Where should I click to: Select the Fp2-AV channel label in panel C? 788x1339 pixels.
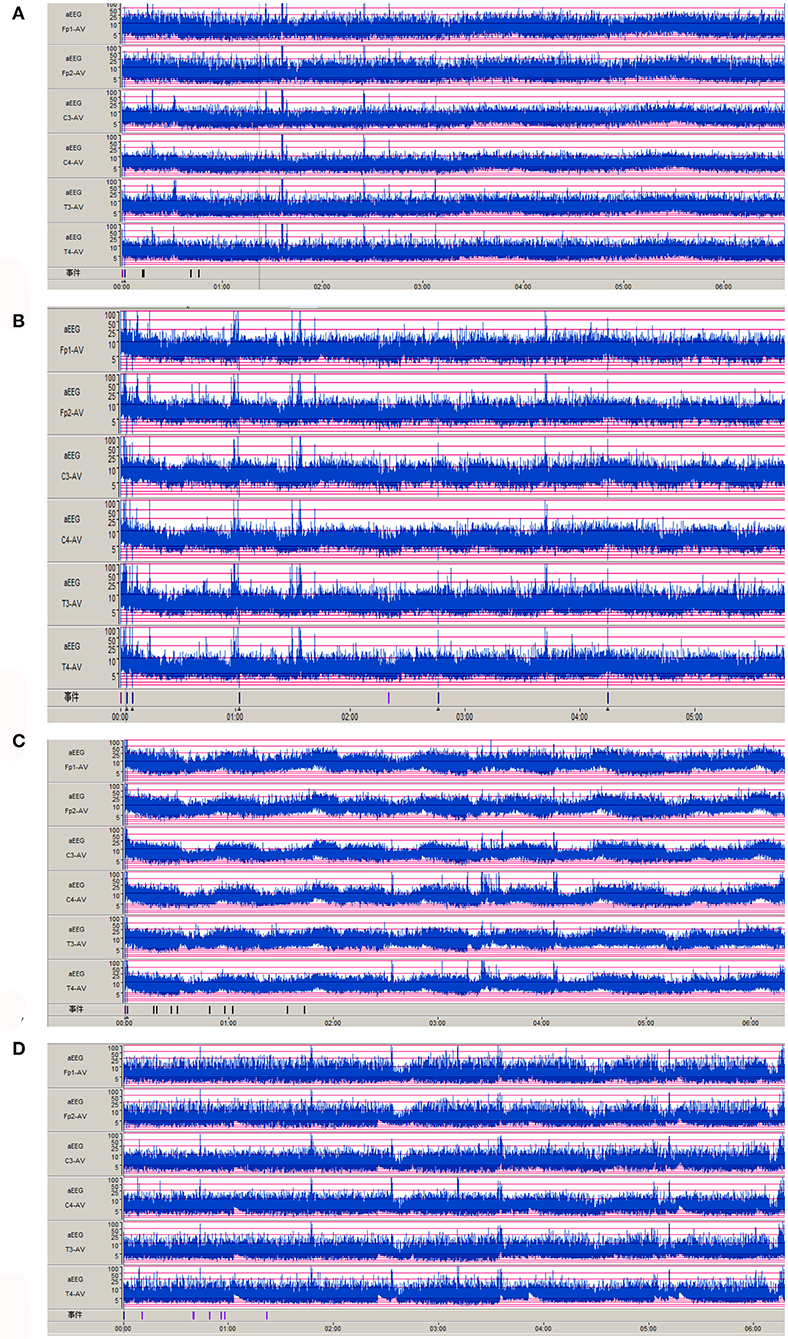coord(78,810)
